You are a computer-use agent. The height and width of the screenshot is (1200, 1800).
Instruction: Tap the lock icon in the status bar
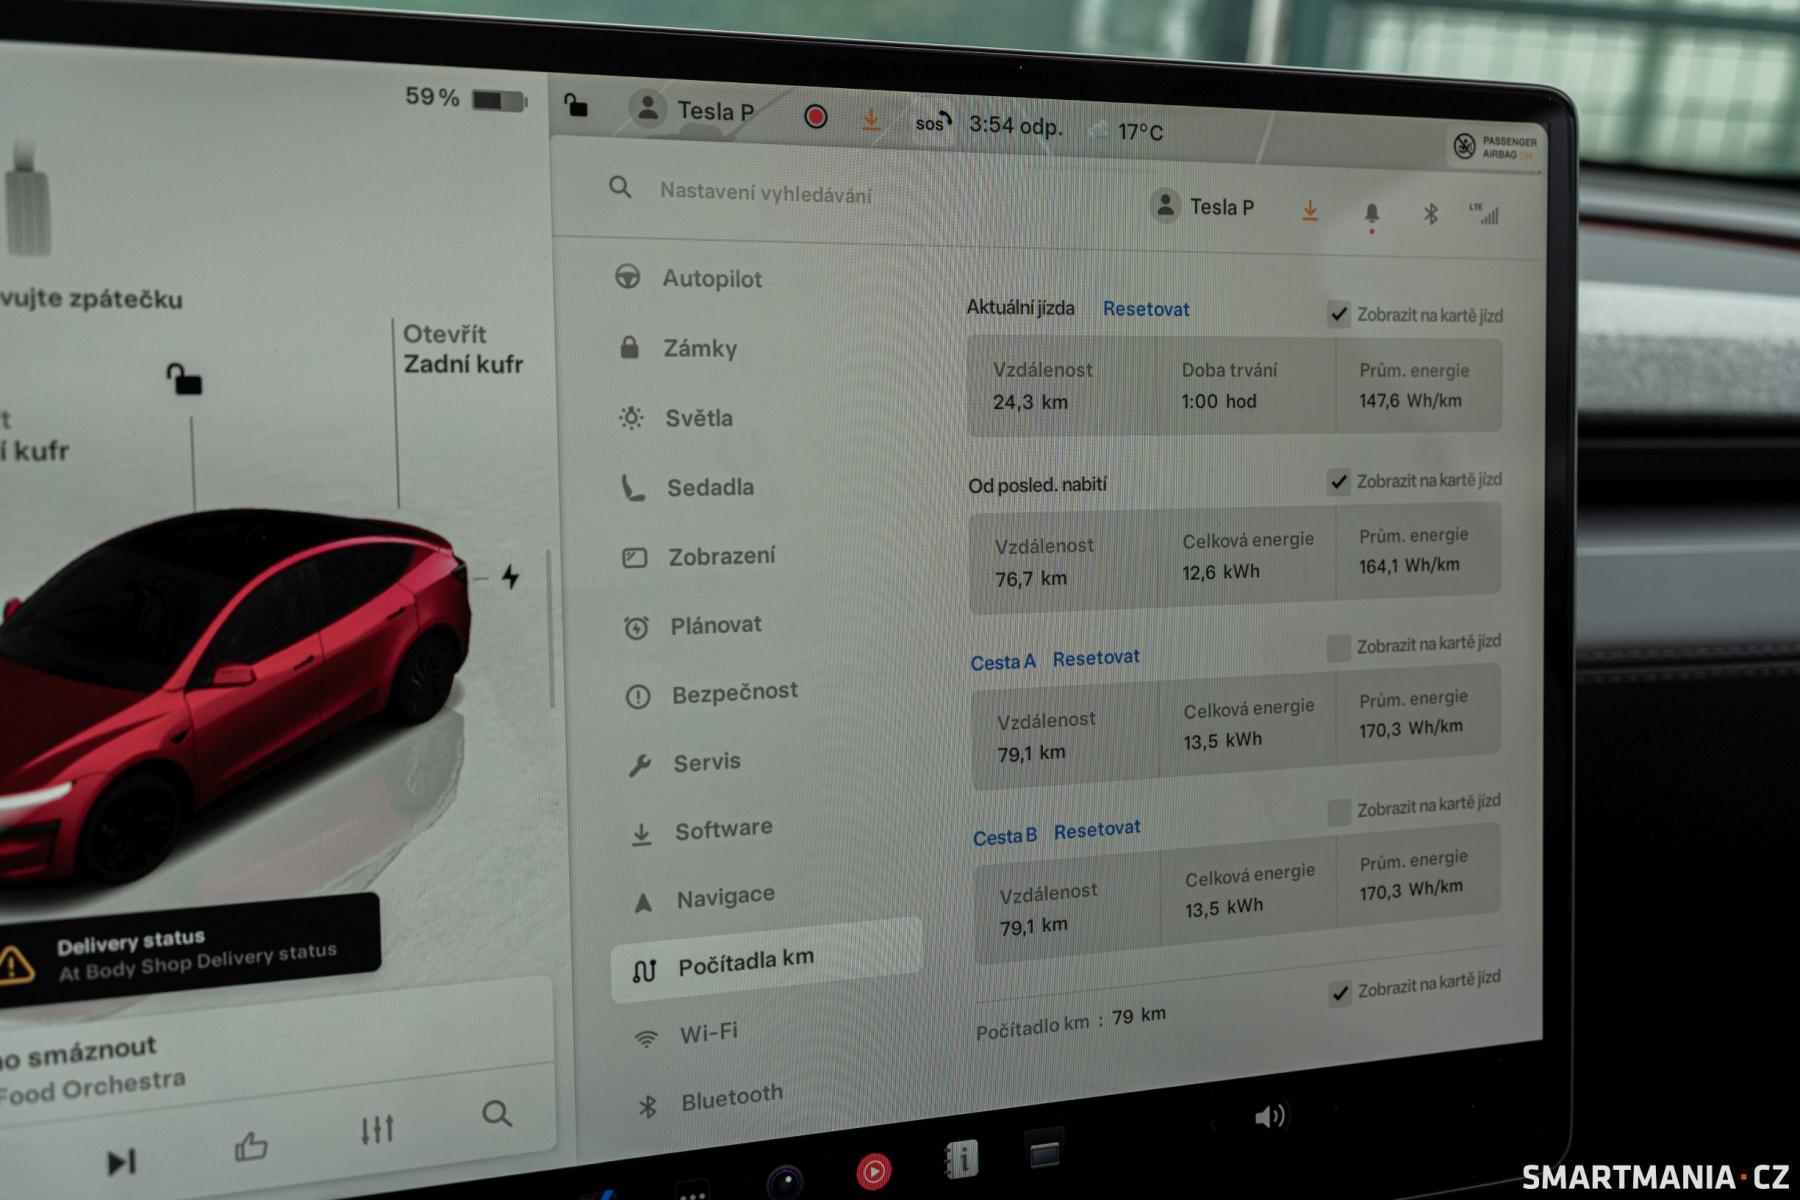(576, 105)
